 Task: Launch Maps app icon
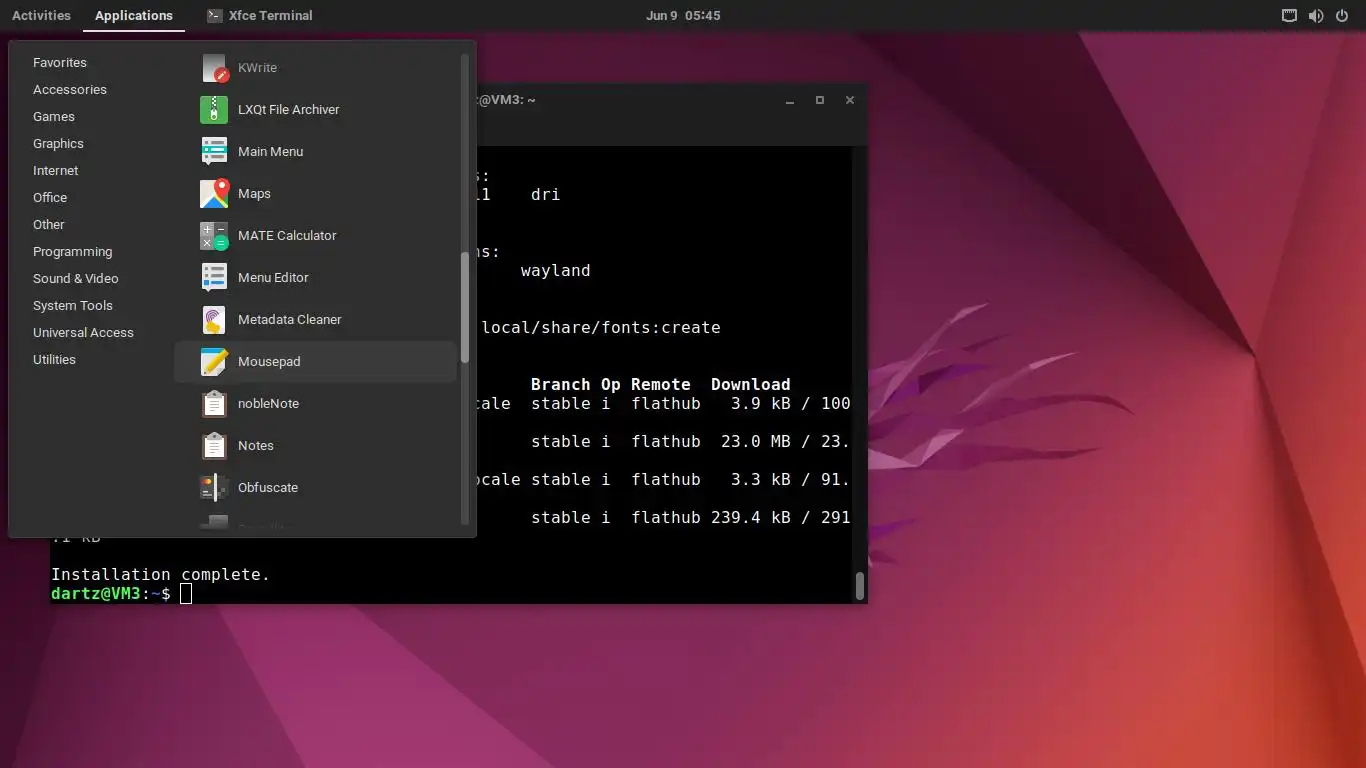(215, 194)
